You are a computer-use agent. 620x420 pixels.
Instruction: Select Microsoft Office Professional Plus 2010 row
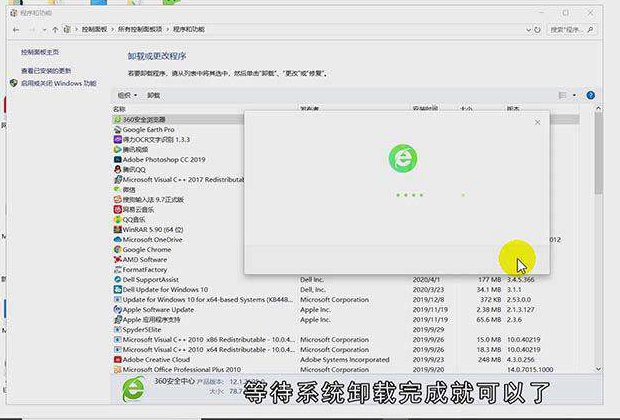tap(346, 369)
